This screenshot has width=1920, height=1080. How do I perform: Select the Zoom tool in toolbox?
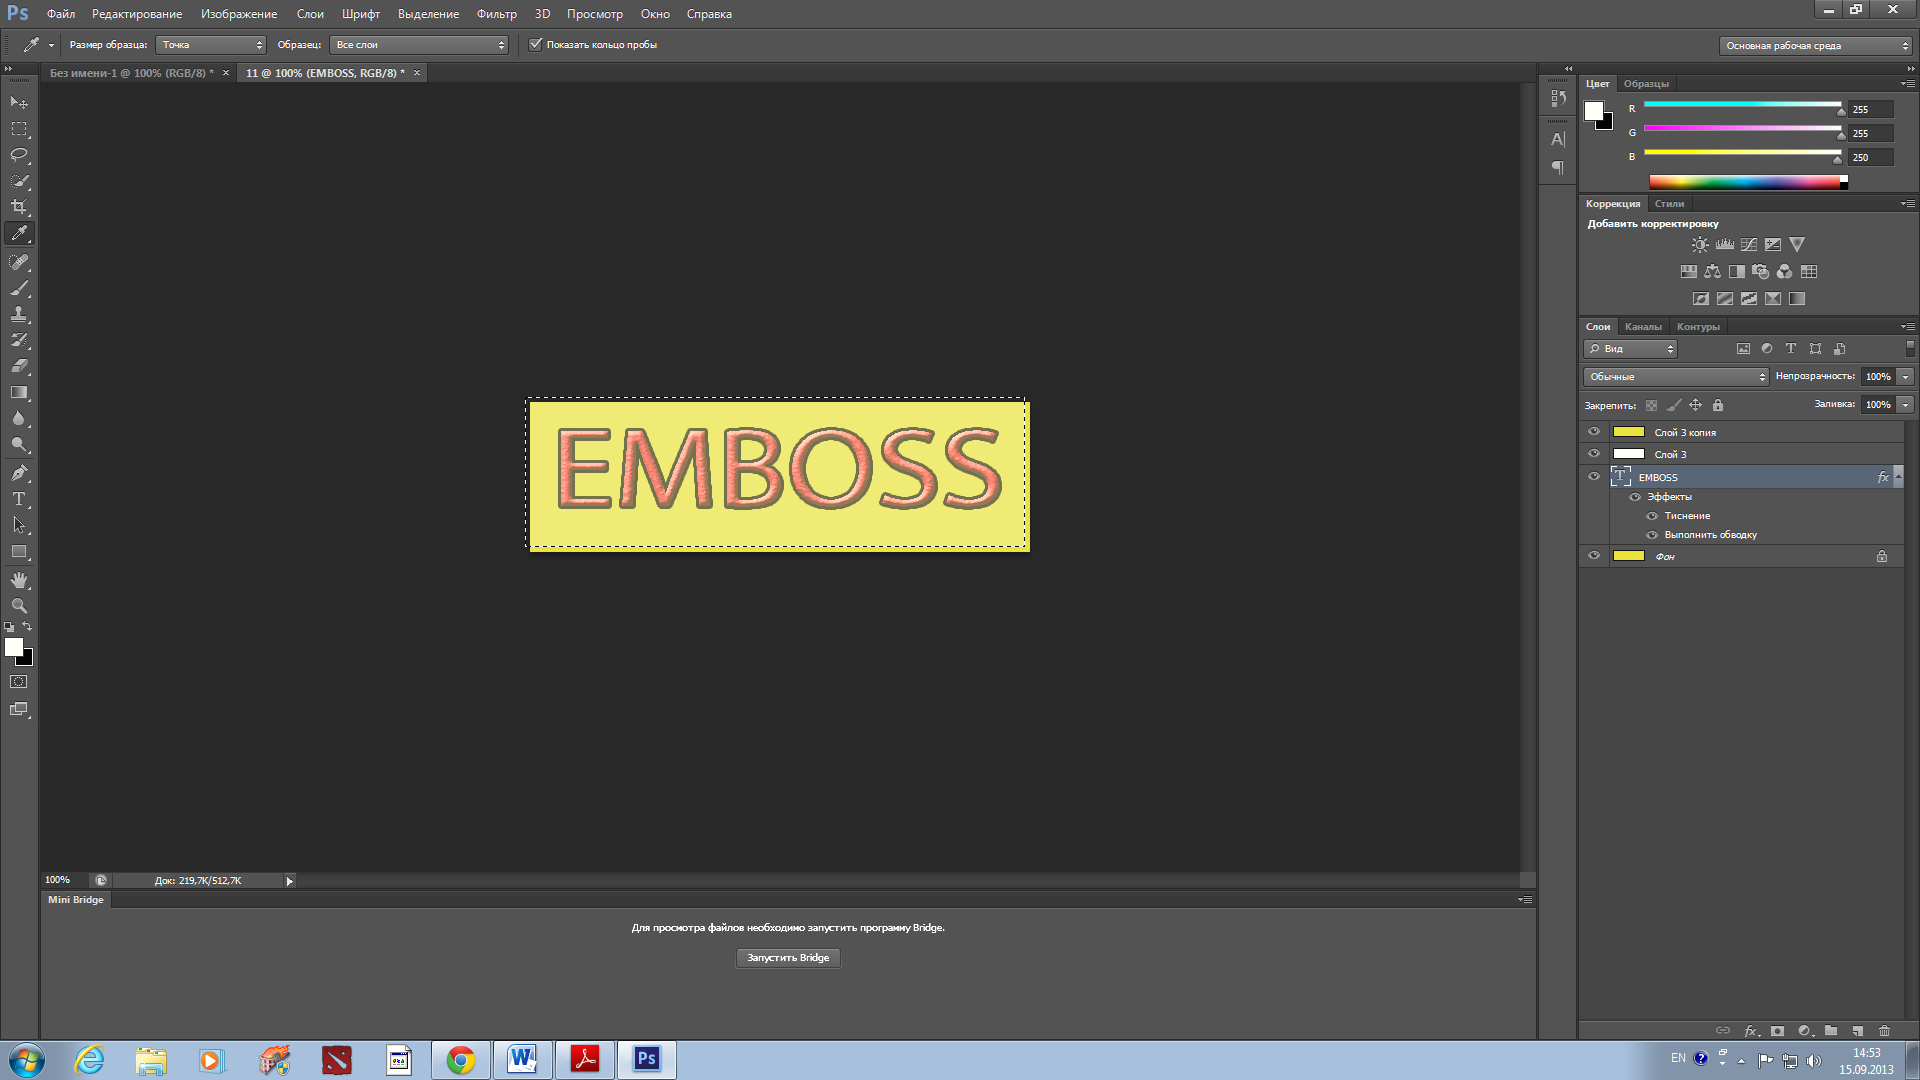[x=19, y=606]
